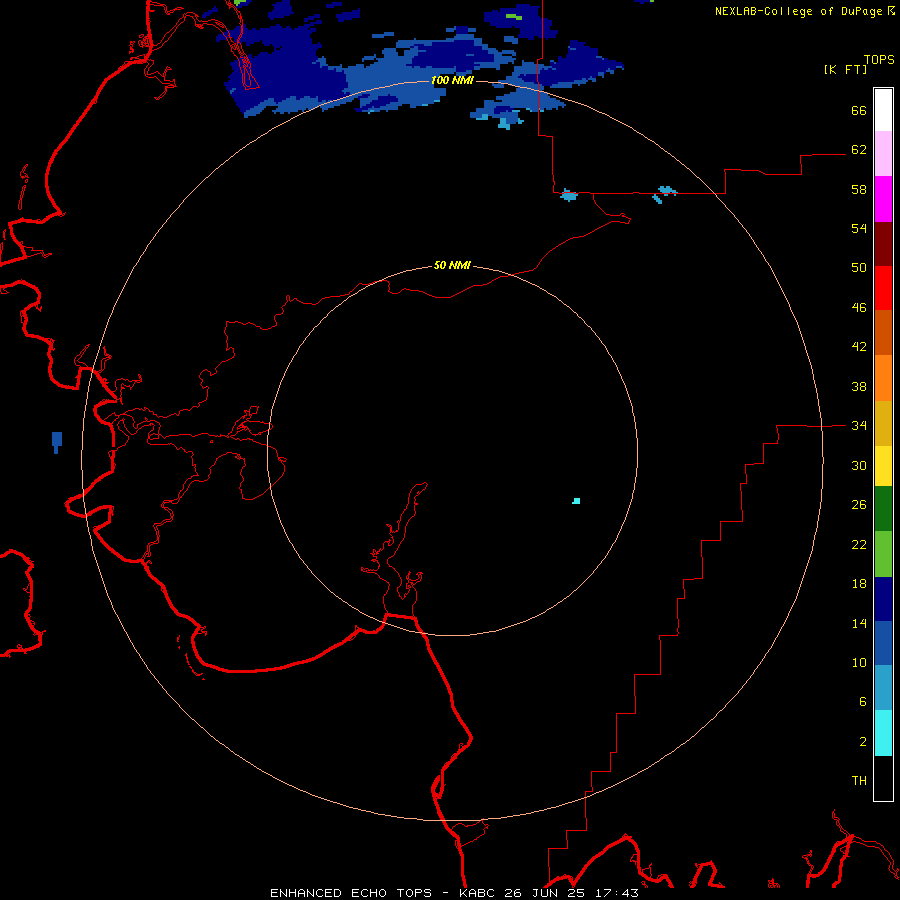Click the legend value 6
Image resolution: width=900 pixels, height=900 pixels.
click(862, 701)
